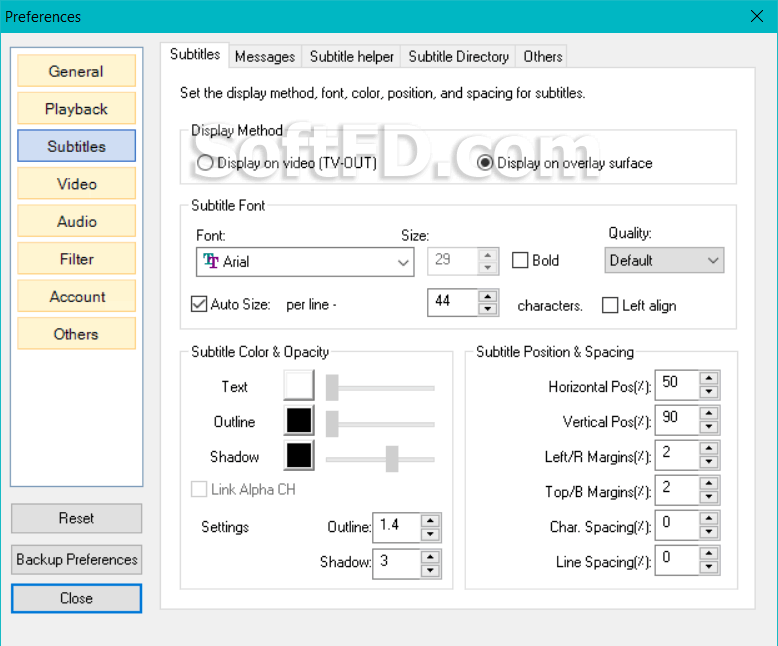Decrease Outline setting with down arrow
778x646 pixels.
click(x=430, y=534)
